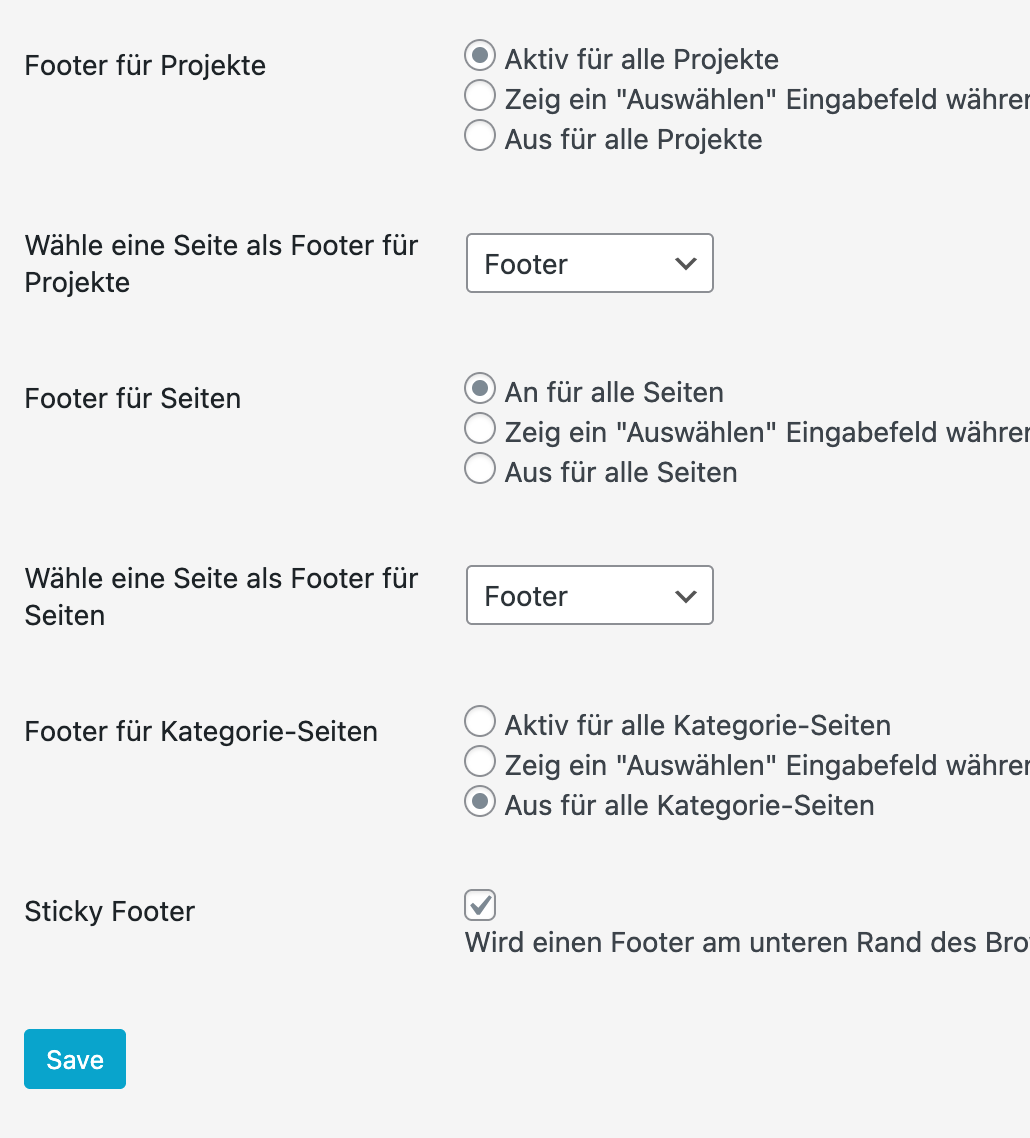
Task: Select "Aktiv für alle Projekte" radio button
Action: tap(480, 56)
